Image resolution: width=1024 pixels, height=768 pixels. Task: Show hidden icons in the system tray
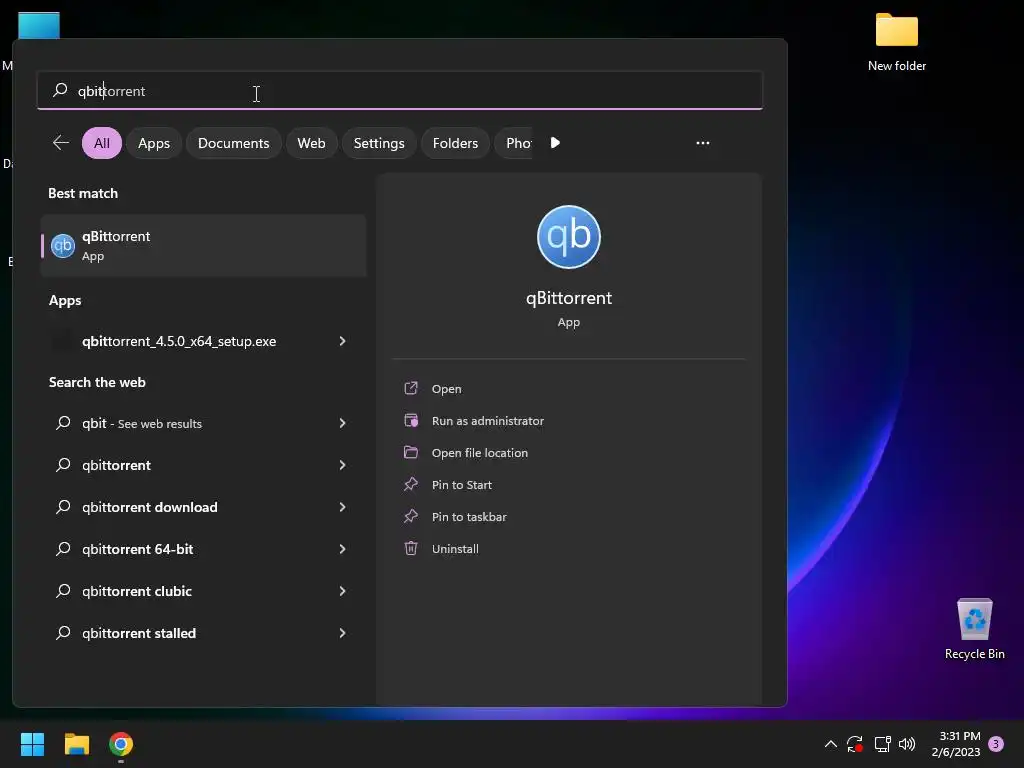tap(831, 744)
